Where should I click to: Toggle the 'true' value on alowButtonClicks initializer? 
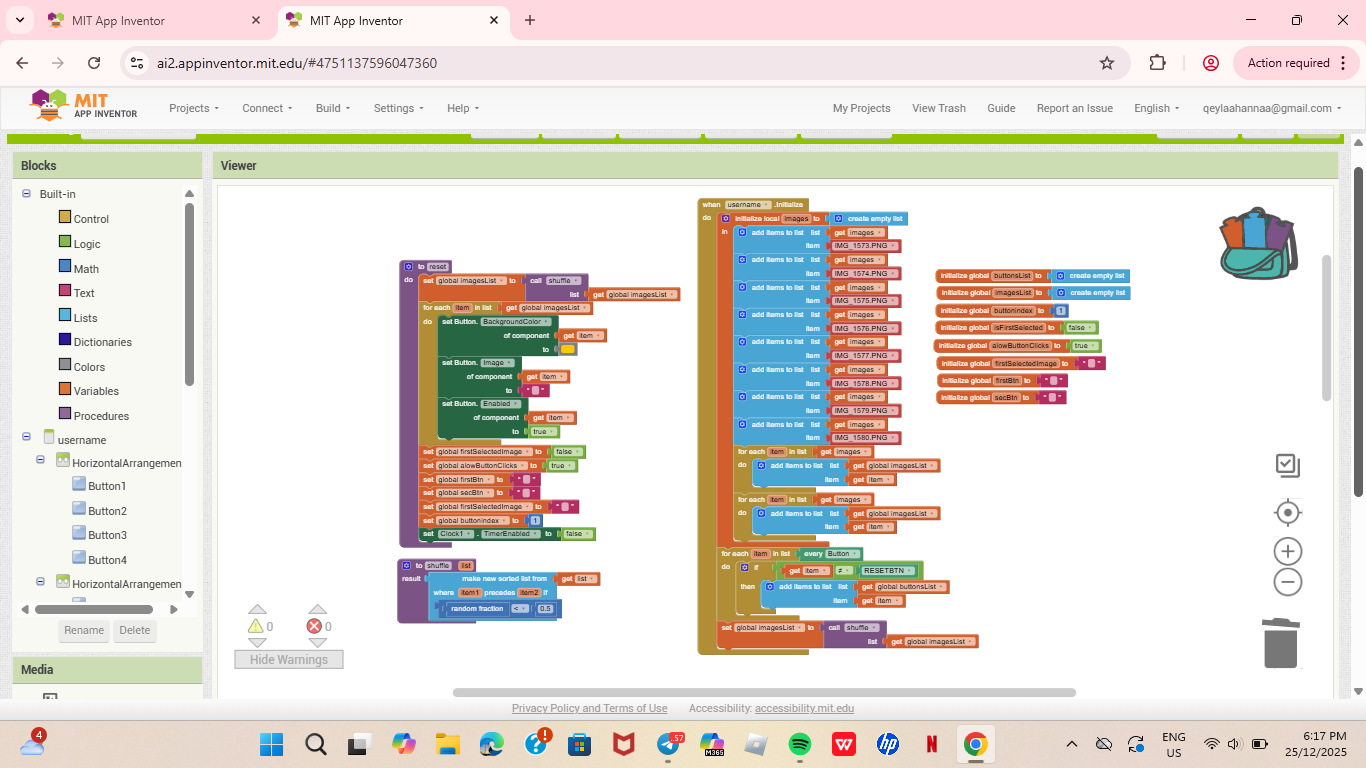(x=1082, y=346)
